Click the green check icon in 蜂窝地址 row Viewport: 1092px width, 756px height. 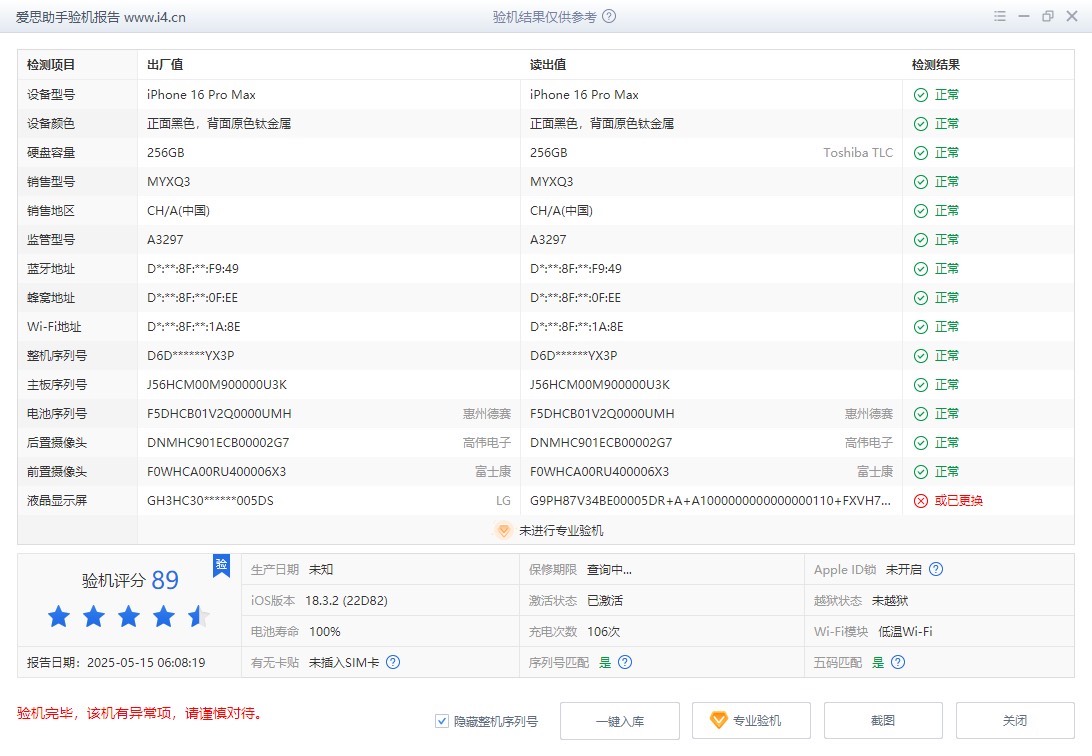click(x=921, y=298)
